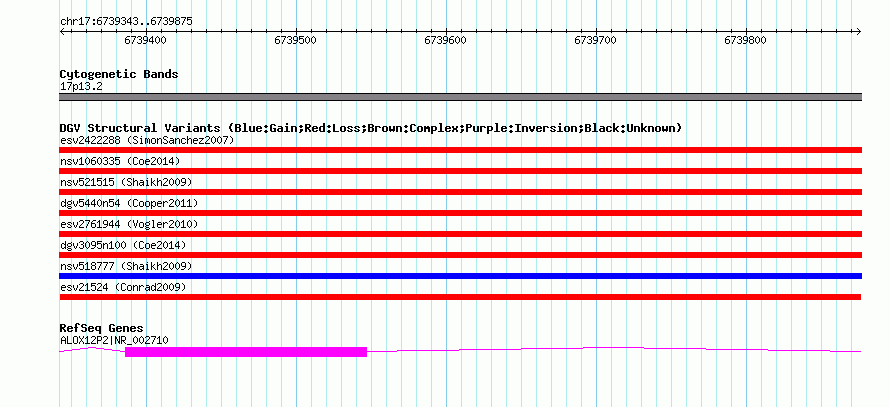The height and width of the screenshot is (407, 890).
Task: Click the thin magenta ALOX12P2 intron line
Action: pos(613,349)
